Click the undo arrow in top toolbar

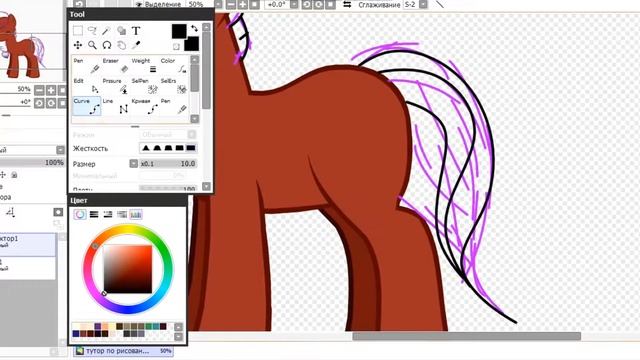pyautogui.click(x=79, y=4)
